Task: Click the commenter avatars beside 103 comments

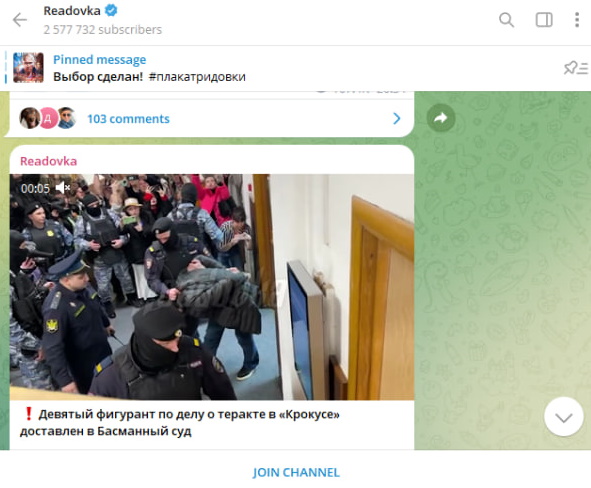Action: pos(47,118)
